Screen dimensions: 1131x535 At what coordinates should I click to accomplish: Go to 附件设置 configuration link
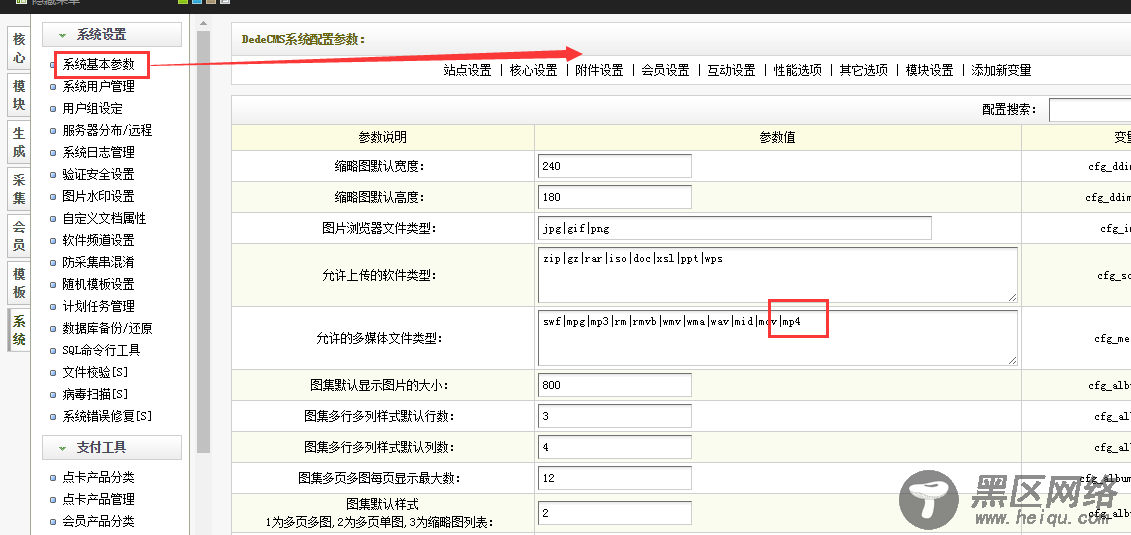599,71
